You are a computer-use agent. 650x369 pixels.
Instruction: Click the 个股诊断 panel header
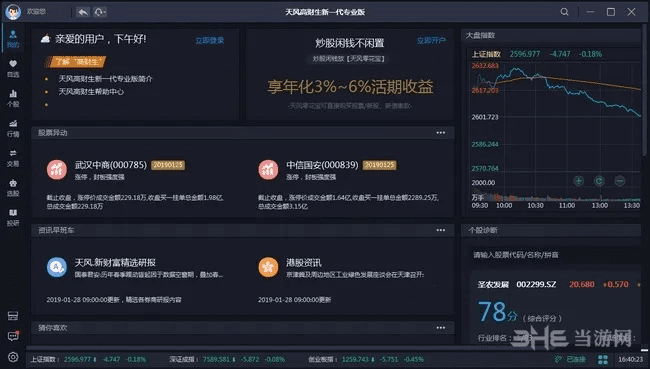[483, 230]
